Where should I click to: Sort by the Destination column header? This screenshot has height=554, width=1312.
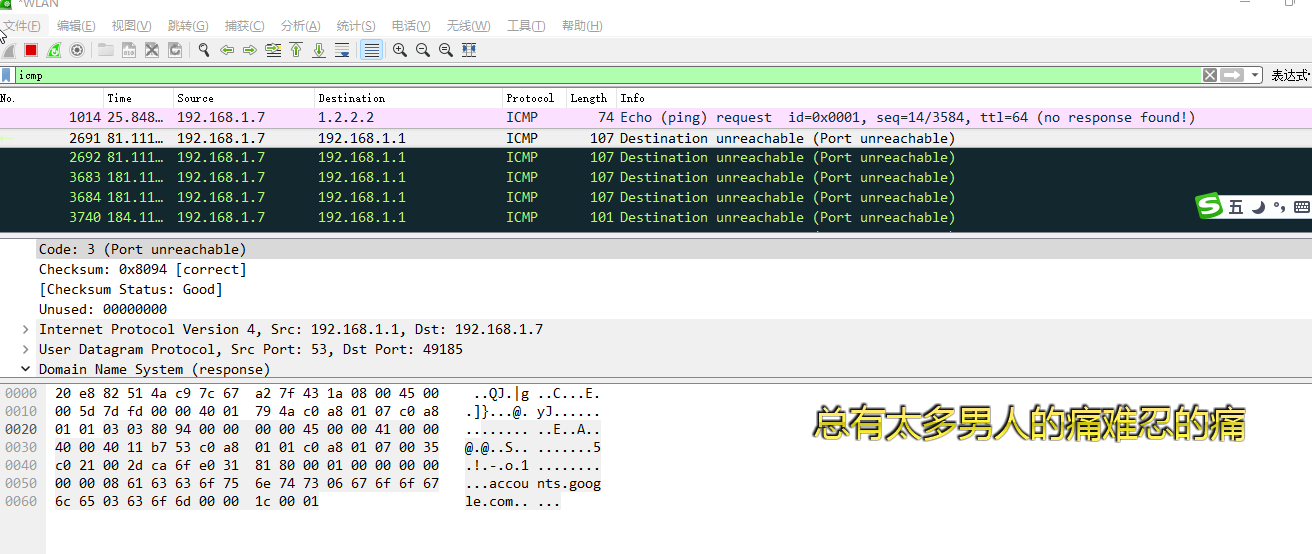pos(409,98)
